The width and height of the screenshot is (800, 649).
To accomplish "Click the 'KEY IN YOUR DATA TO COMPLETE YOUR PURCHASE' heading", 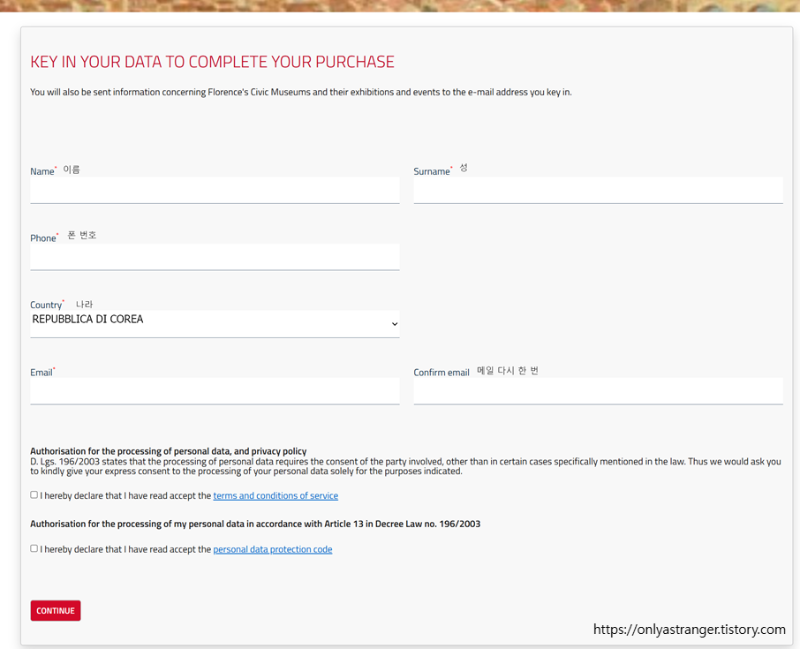I will point(212,62).
